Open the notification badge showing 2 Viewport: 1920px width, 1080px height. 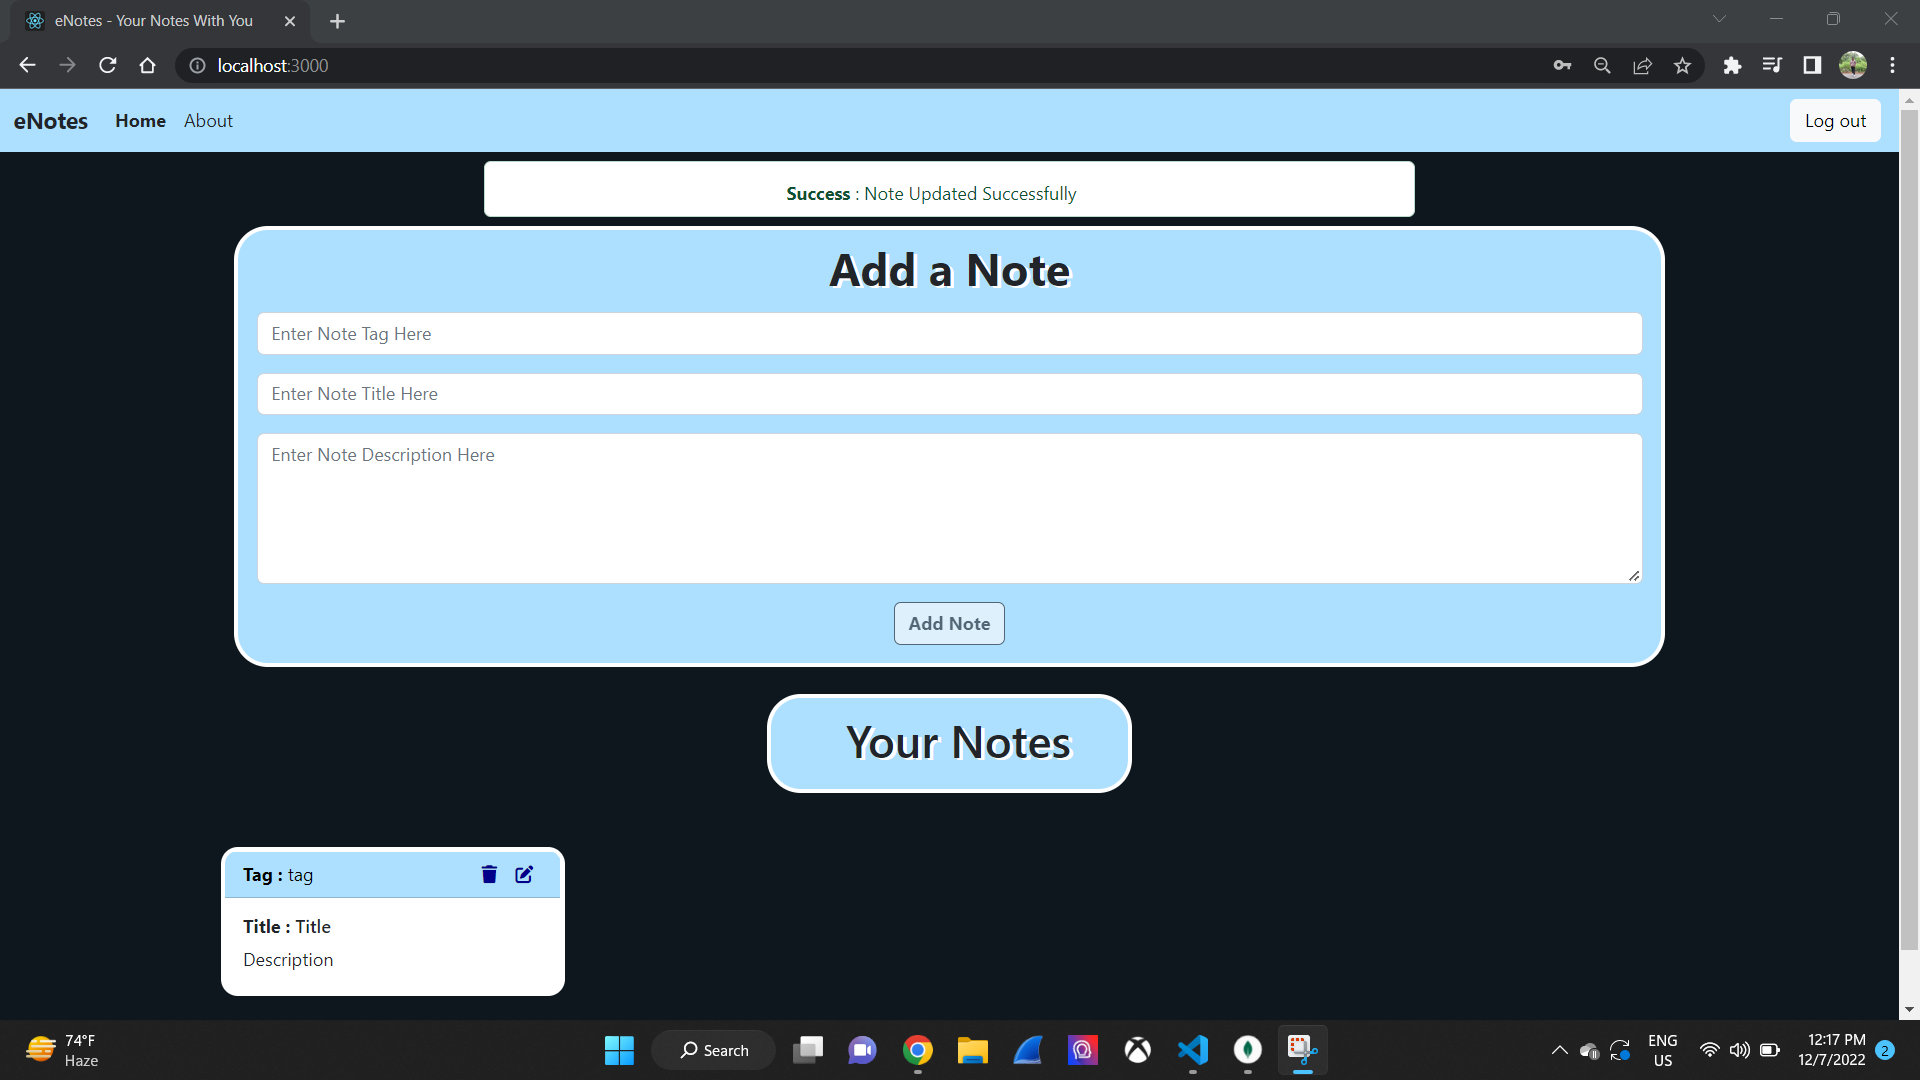pyautogui.click(x=1885, y=1050)
